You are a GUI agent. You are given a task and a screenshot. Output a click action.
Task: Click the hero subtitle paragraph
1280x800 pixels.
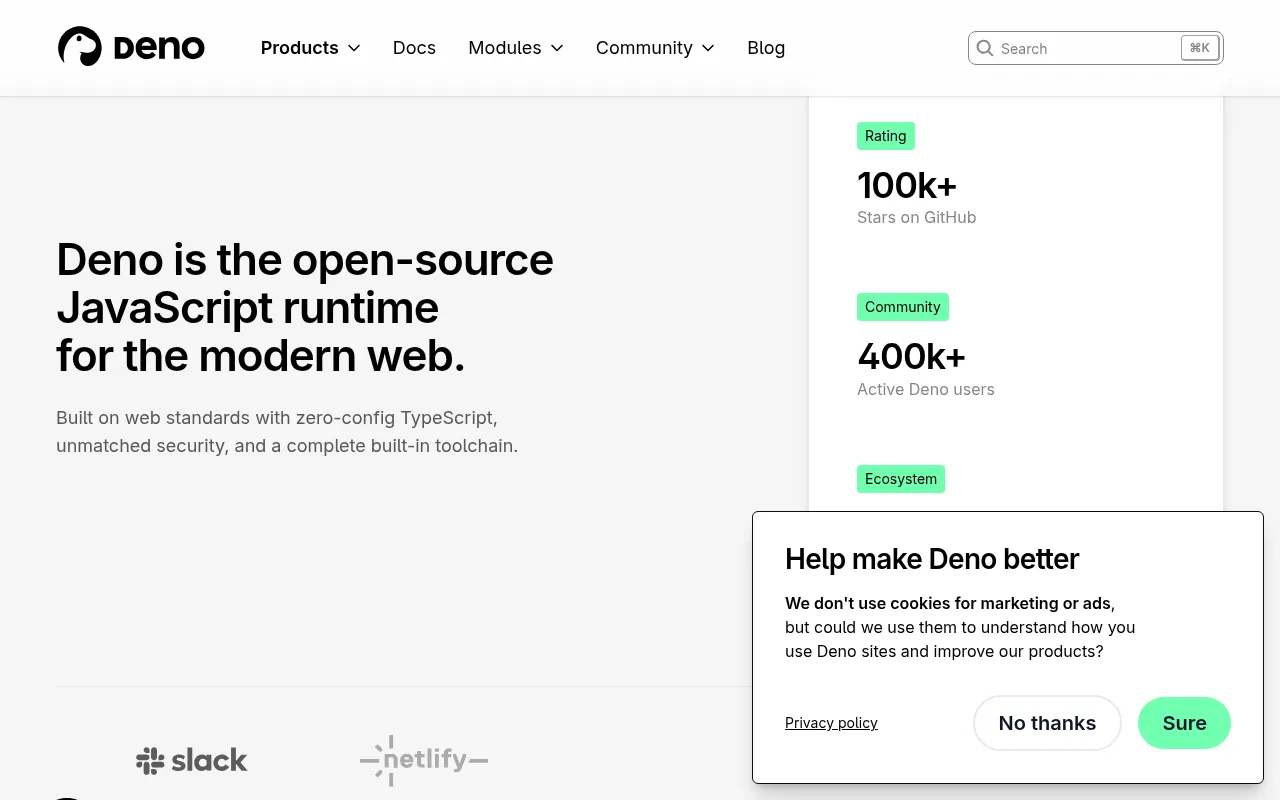coord(287,431)
